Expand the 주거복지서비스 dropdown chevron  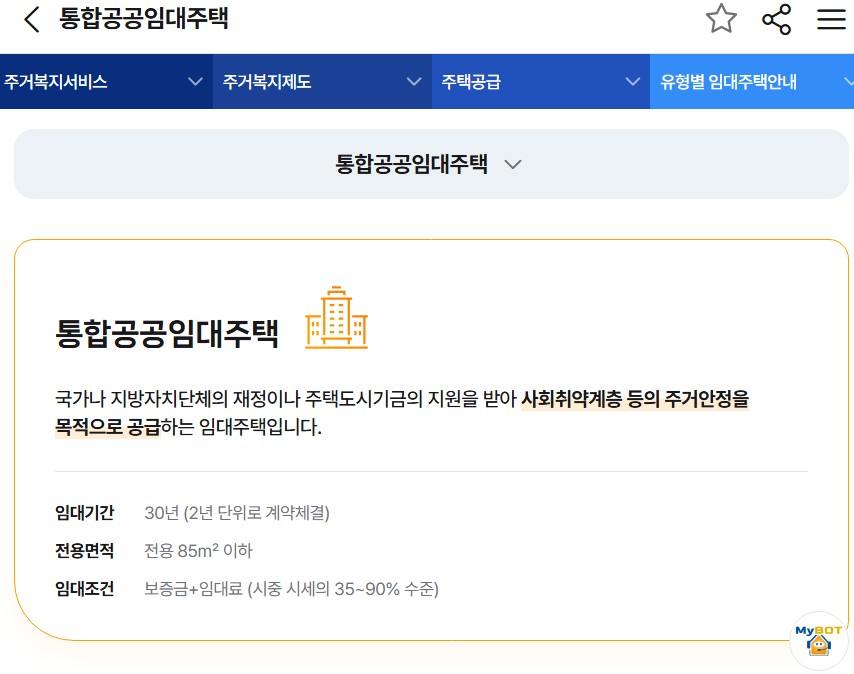point(196,81)
